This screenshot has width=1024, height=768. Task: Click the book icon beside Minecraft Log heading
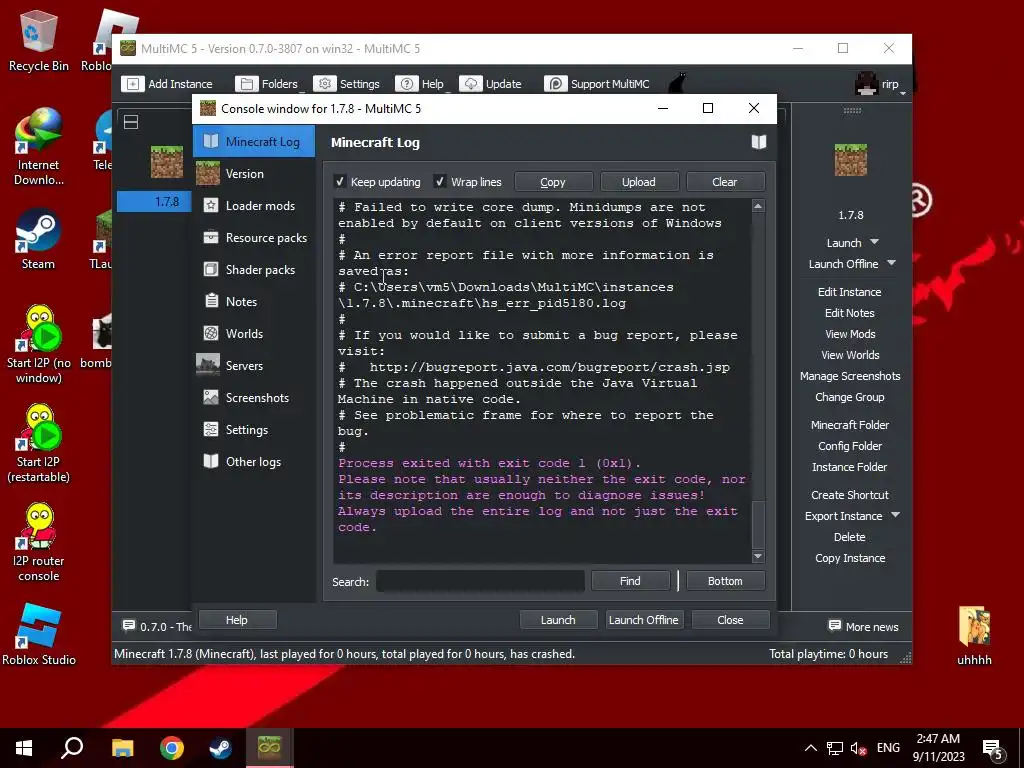[x=758, y=142]
